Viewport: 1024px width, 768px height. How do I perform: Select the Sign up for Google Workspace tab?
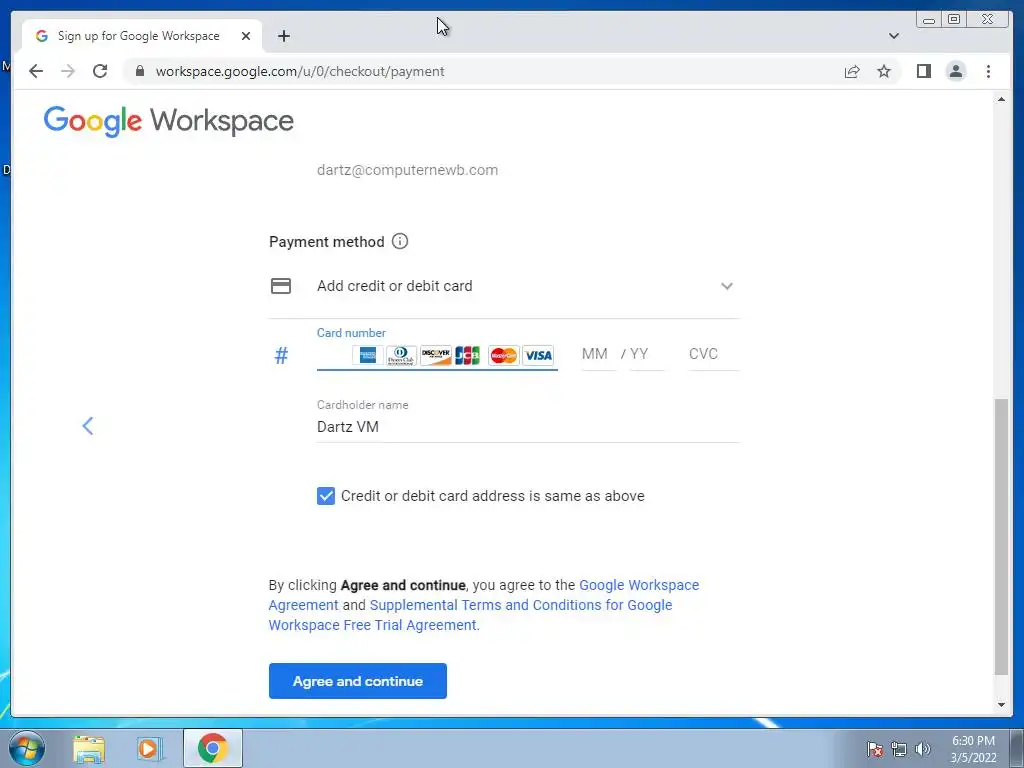(x=142, y=36)
